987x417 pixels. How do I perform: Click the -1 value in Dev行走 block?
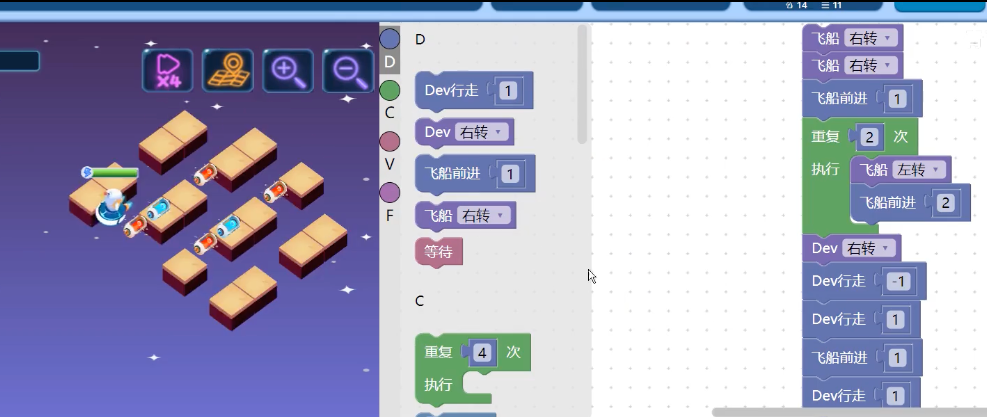[x=898, y=282]
